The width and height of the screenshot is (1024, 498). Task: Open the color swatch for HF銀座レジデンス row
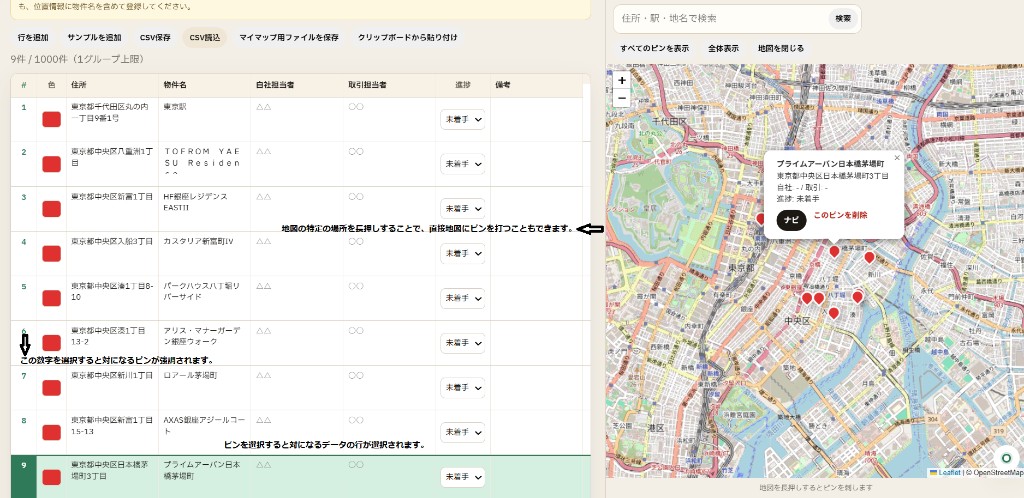pos(52,209)
